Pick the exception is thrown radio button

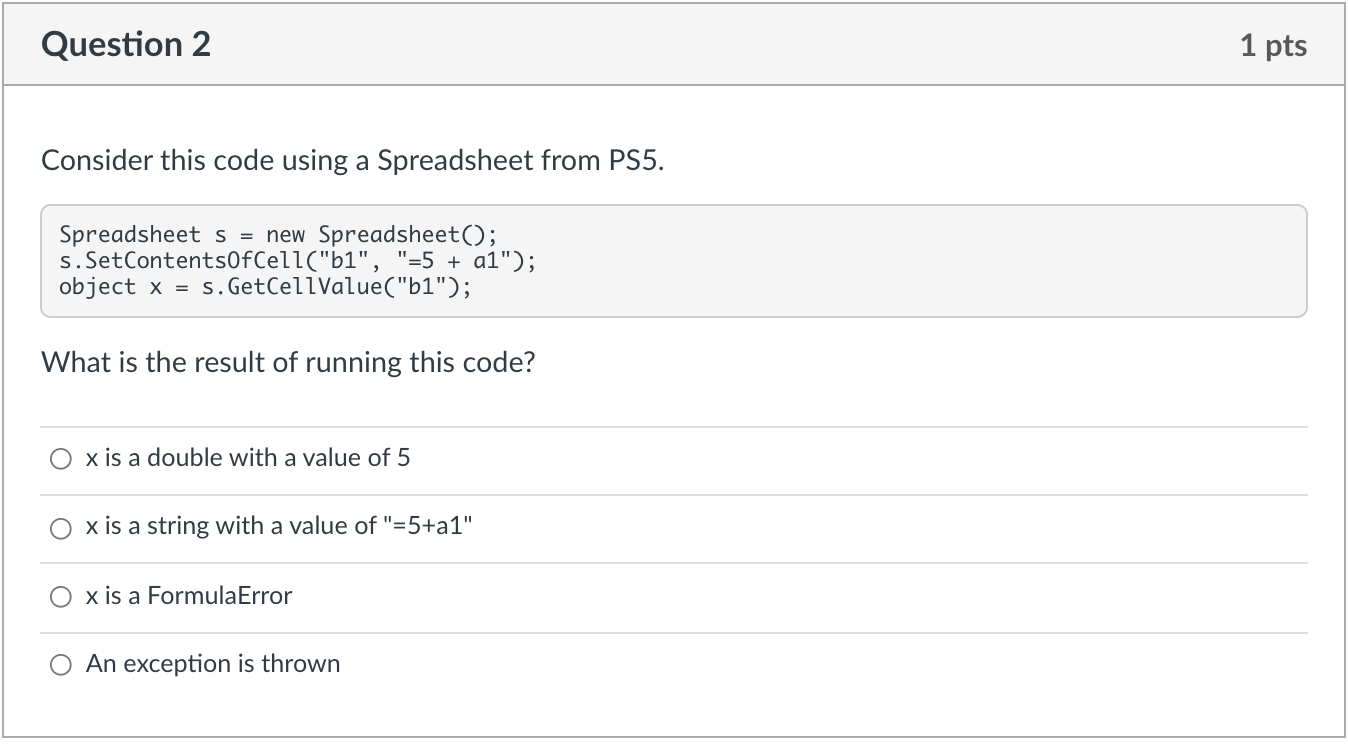61,665
